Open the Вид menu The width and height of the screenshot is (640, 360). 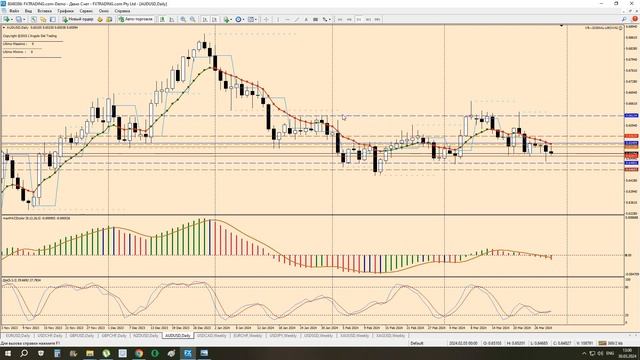coord(28,11)
